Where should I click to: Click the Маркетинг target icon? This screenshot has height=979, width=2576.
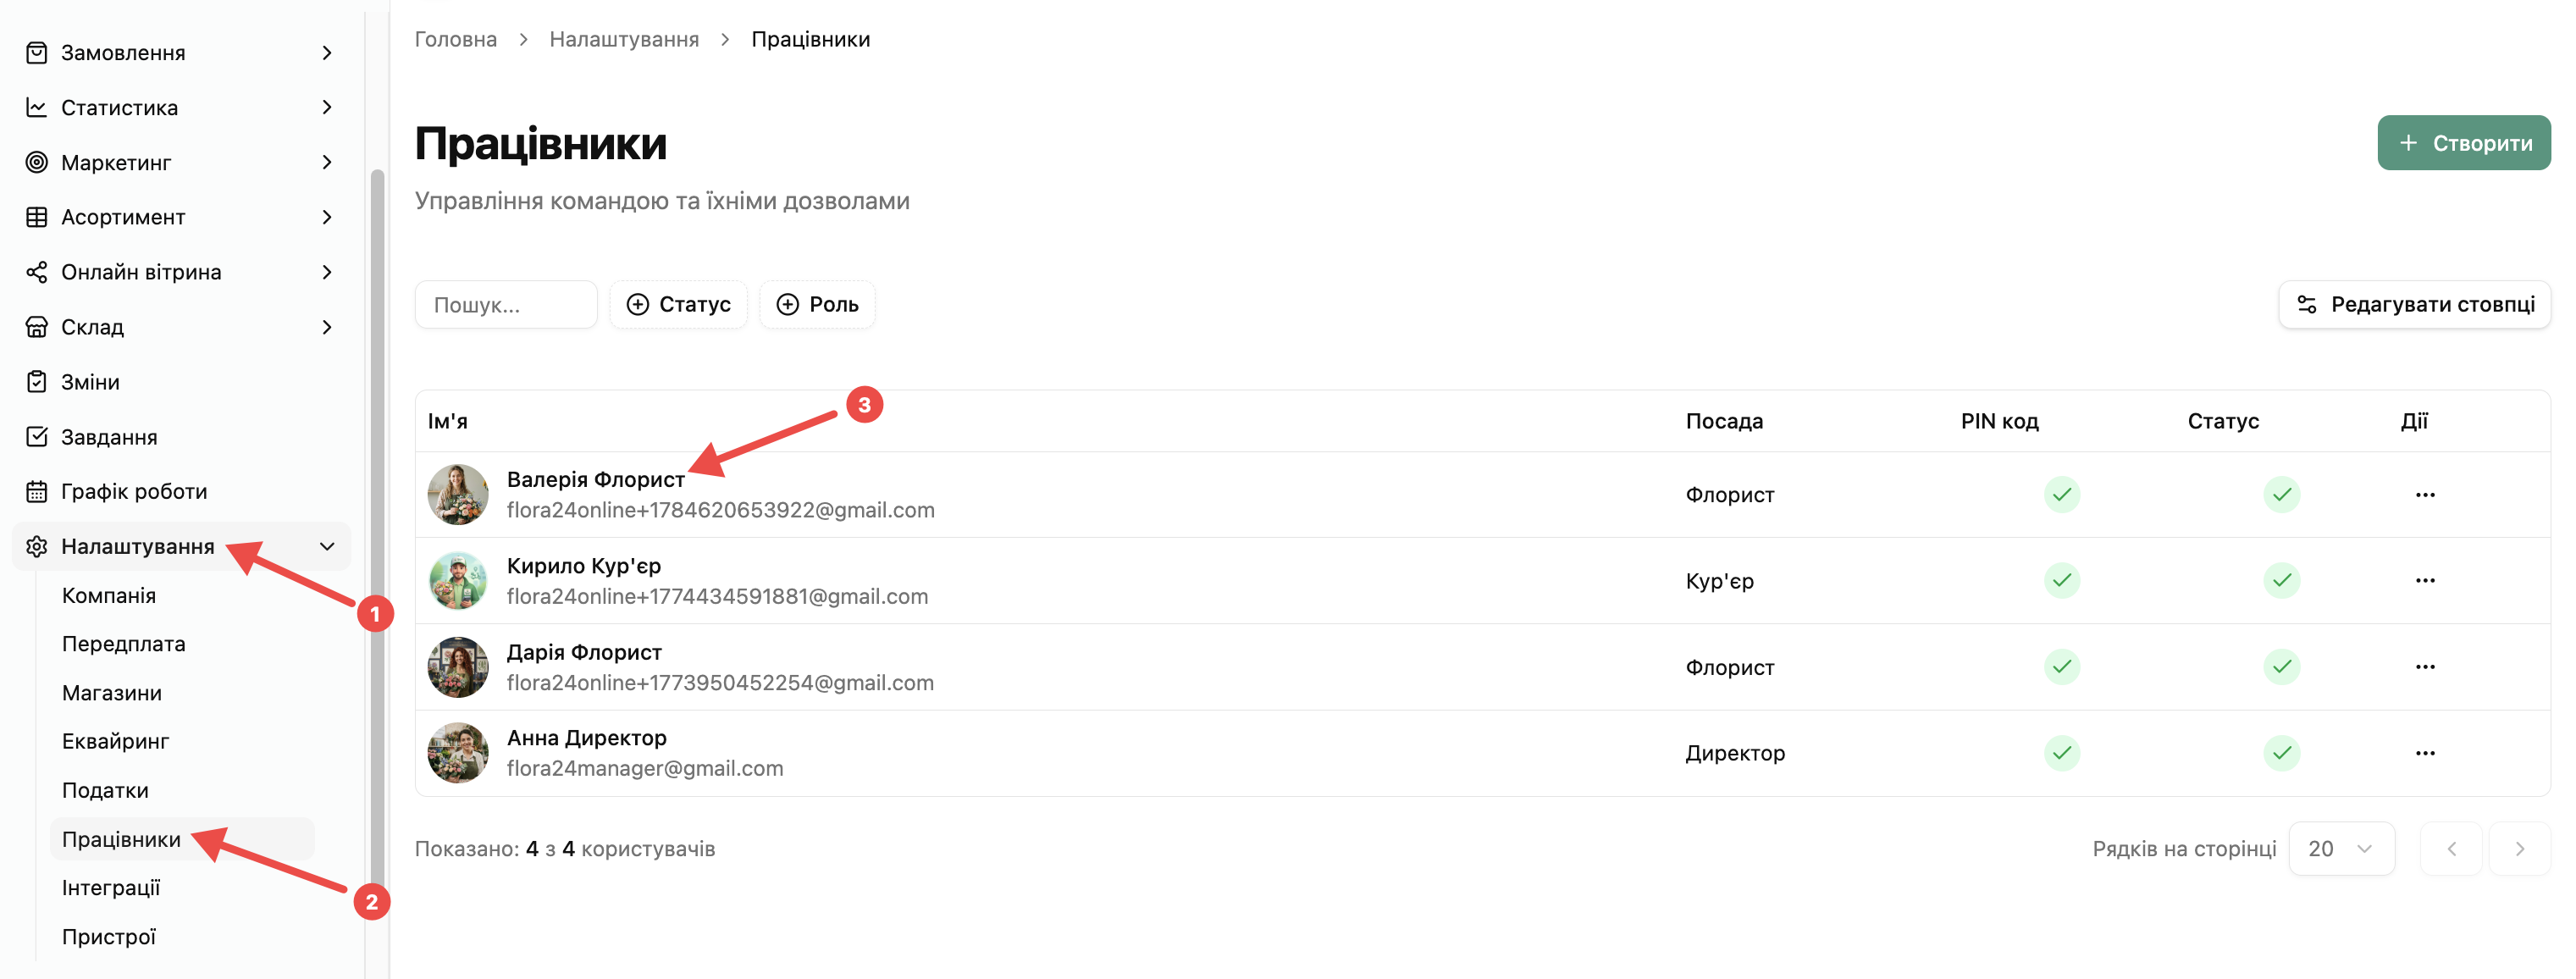coord(37,162)
